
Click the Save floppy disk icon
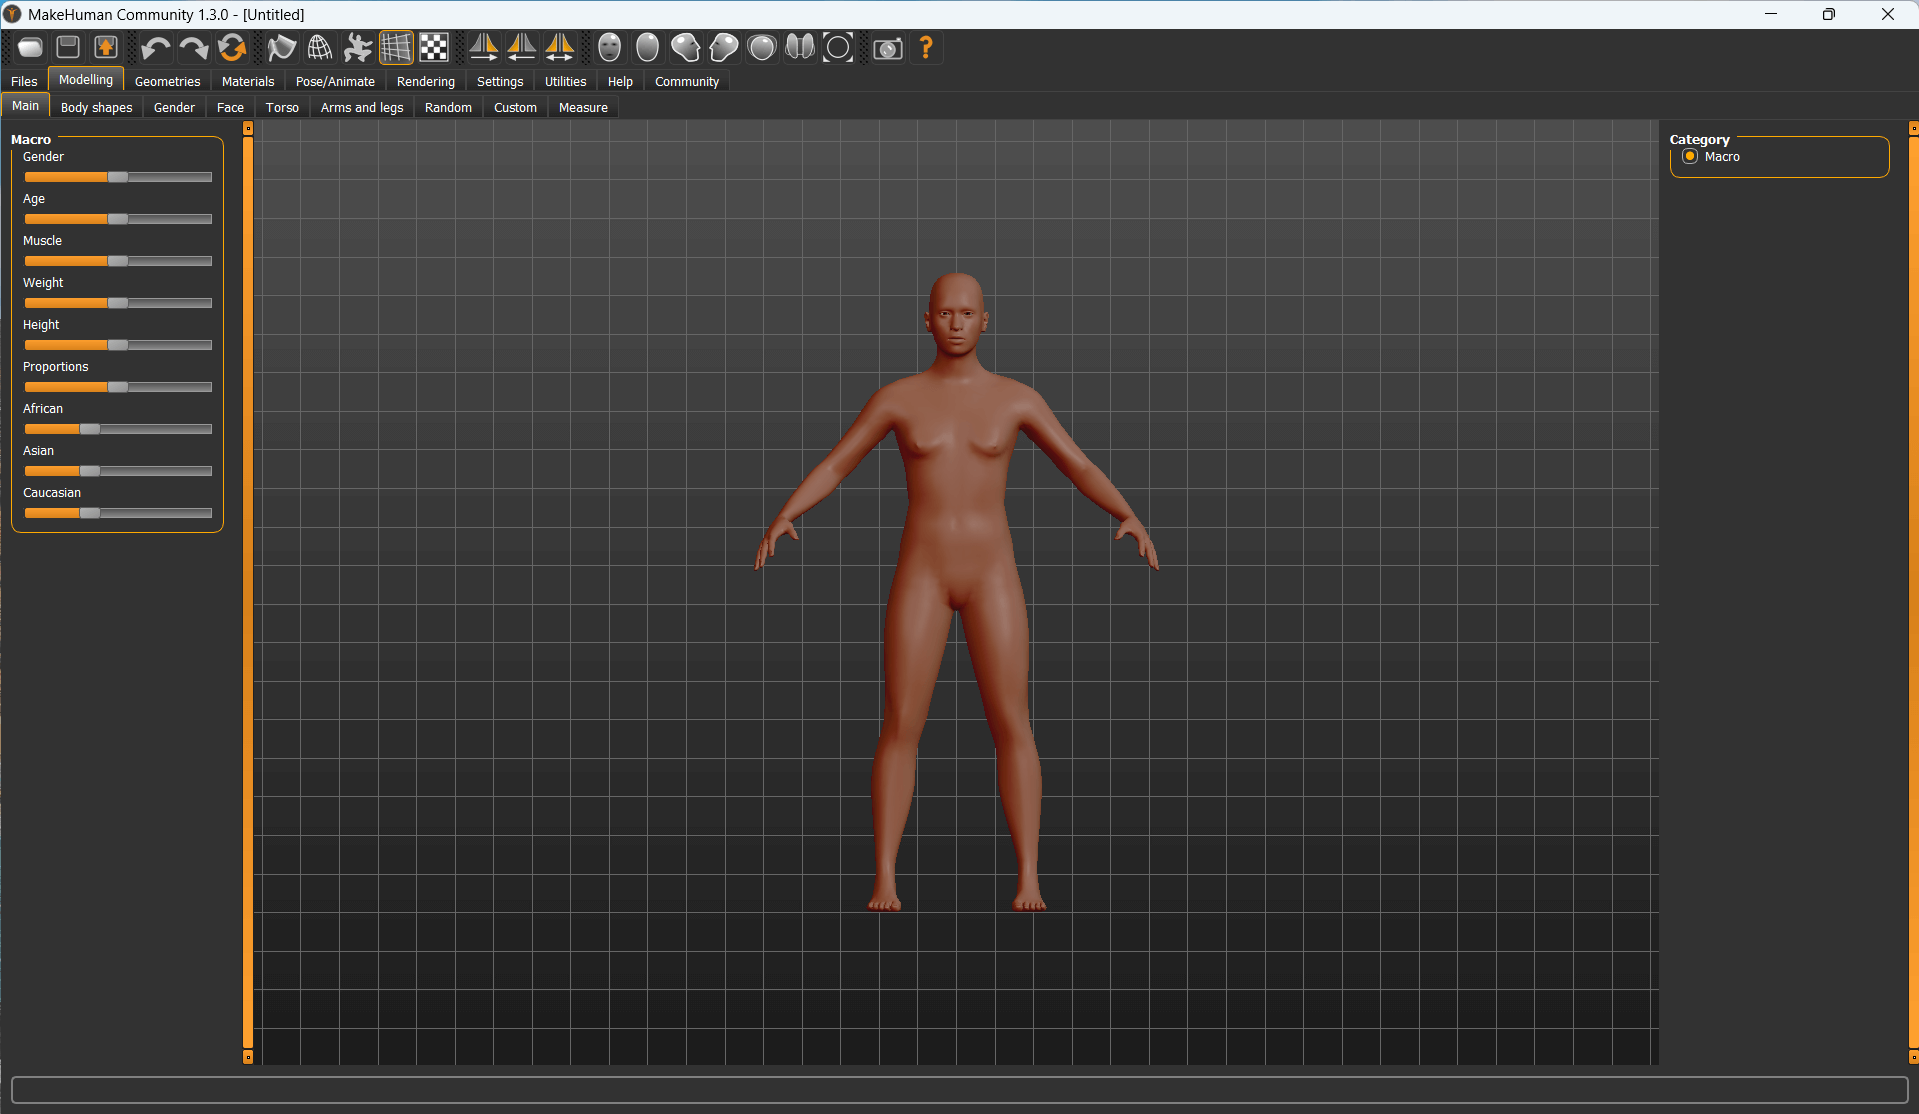68,48
